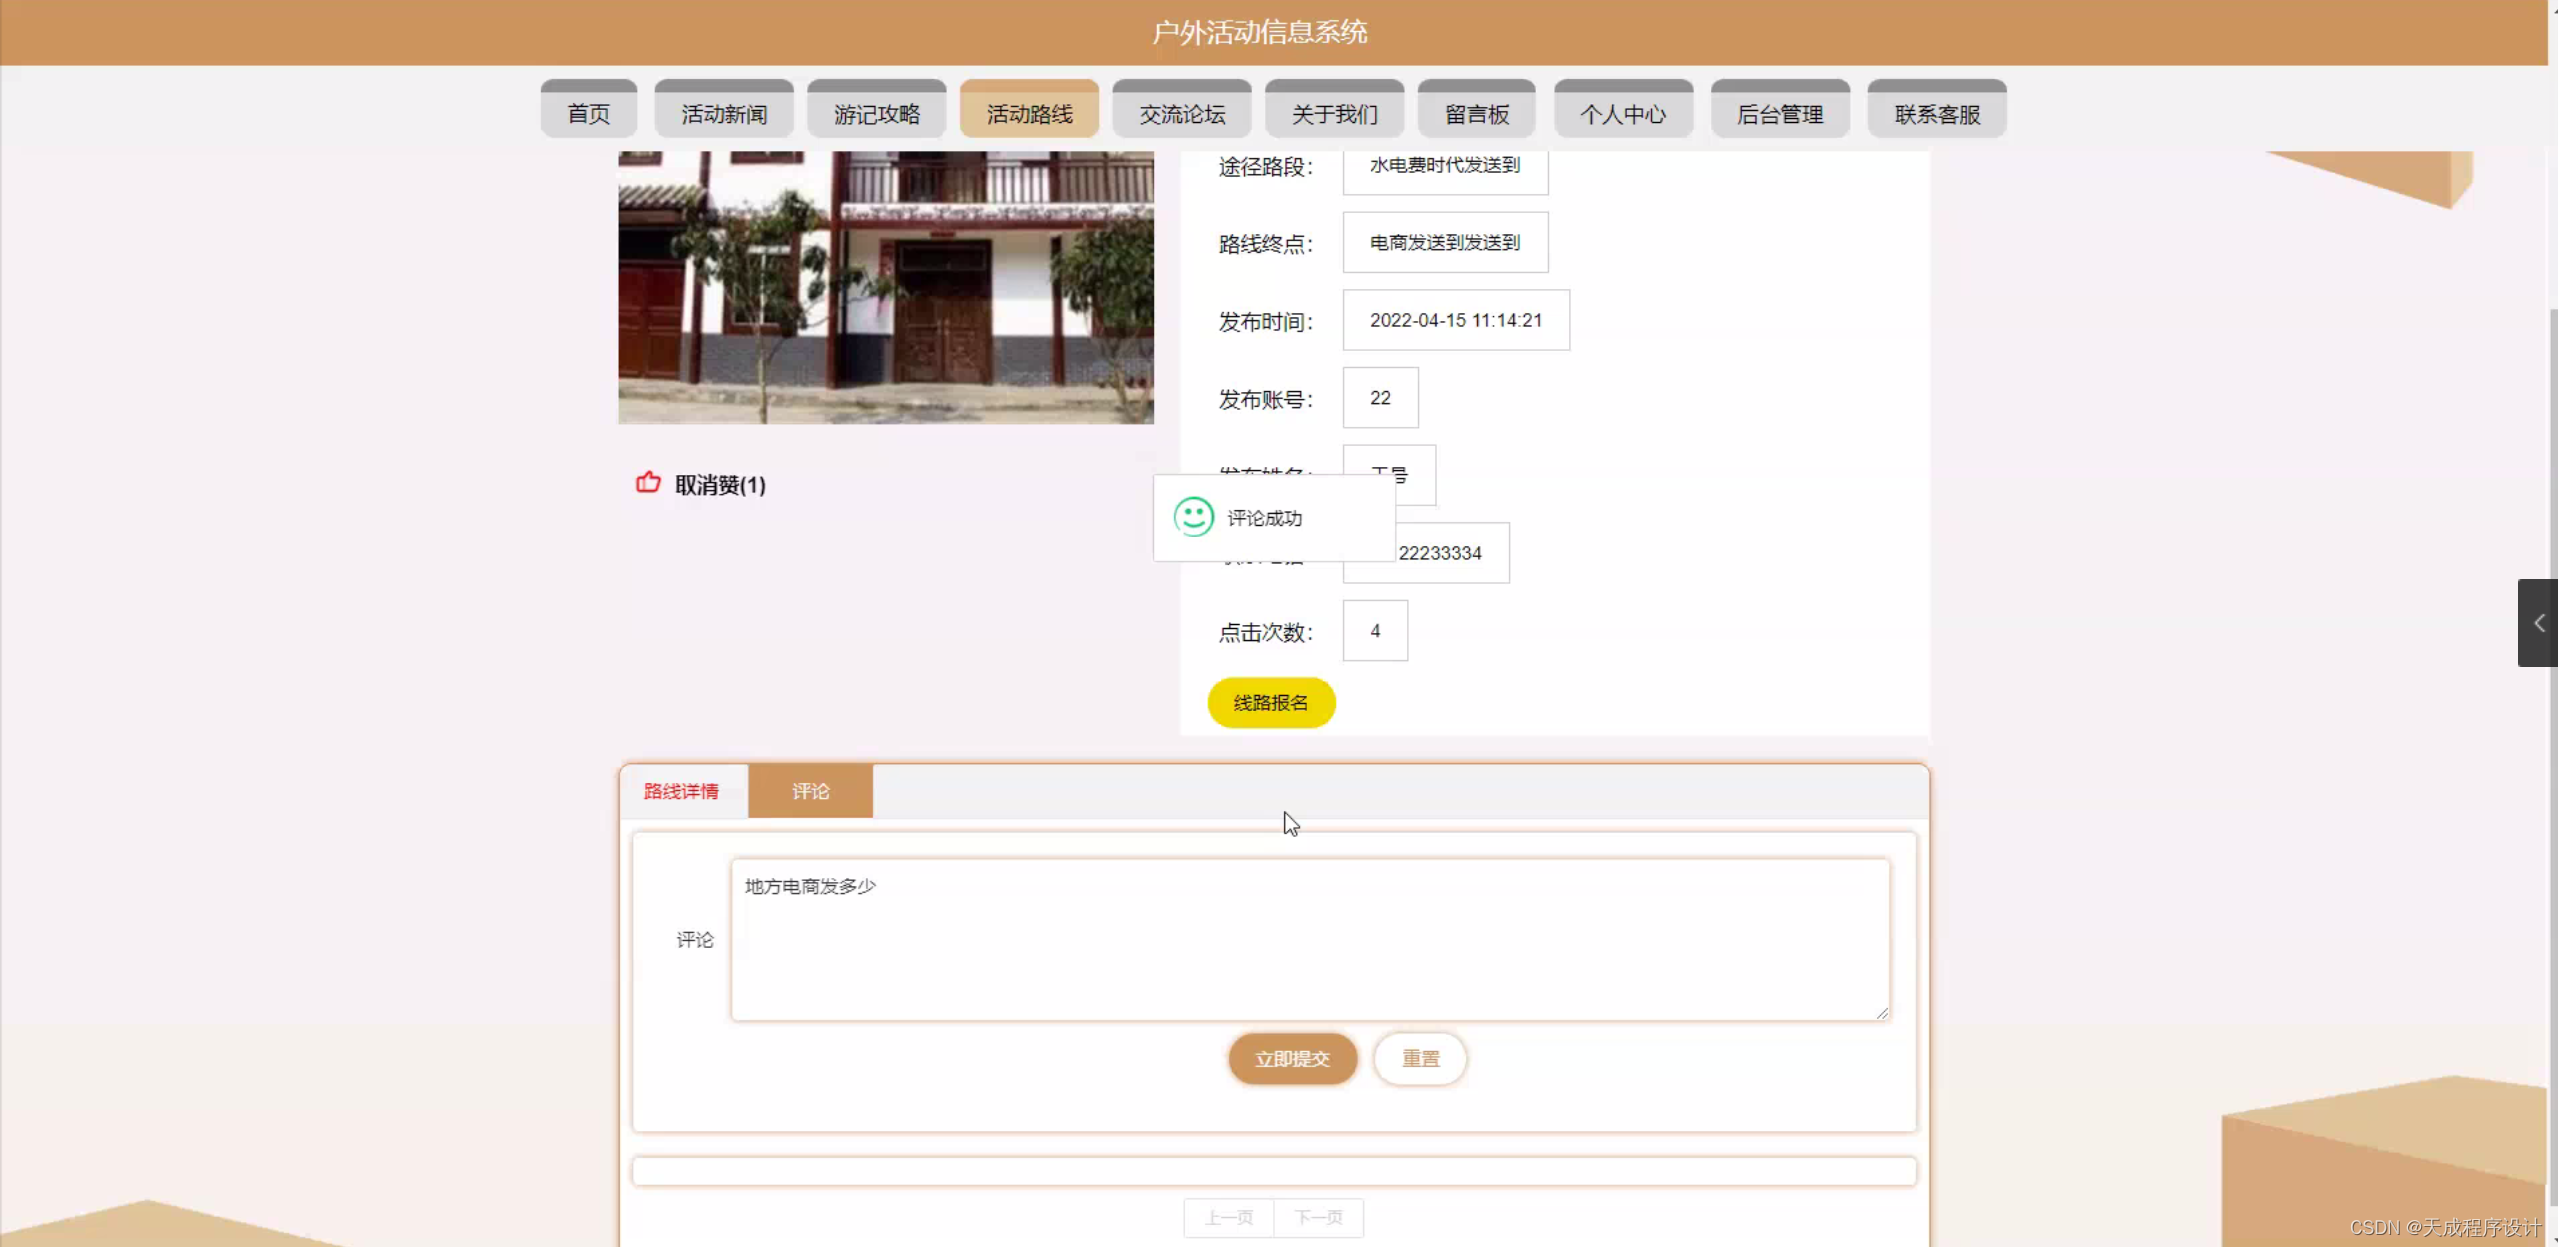Image resolution: width=2558 pixels, height=1247 pixels.
Task: Click the route house photo thumbnail
Action: point(885,287)
